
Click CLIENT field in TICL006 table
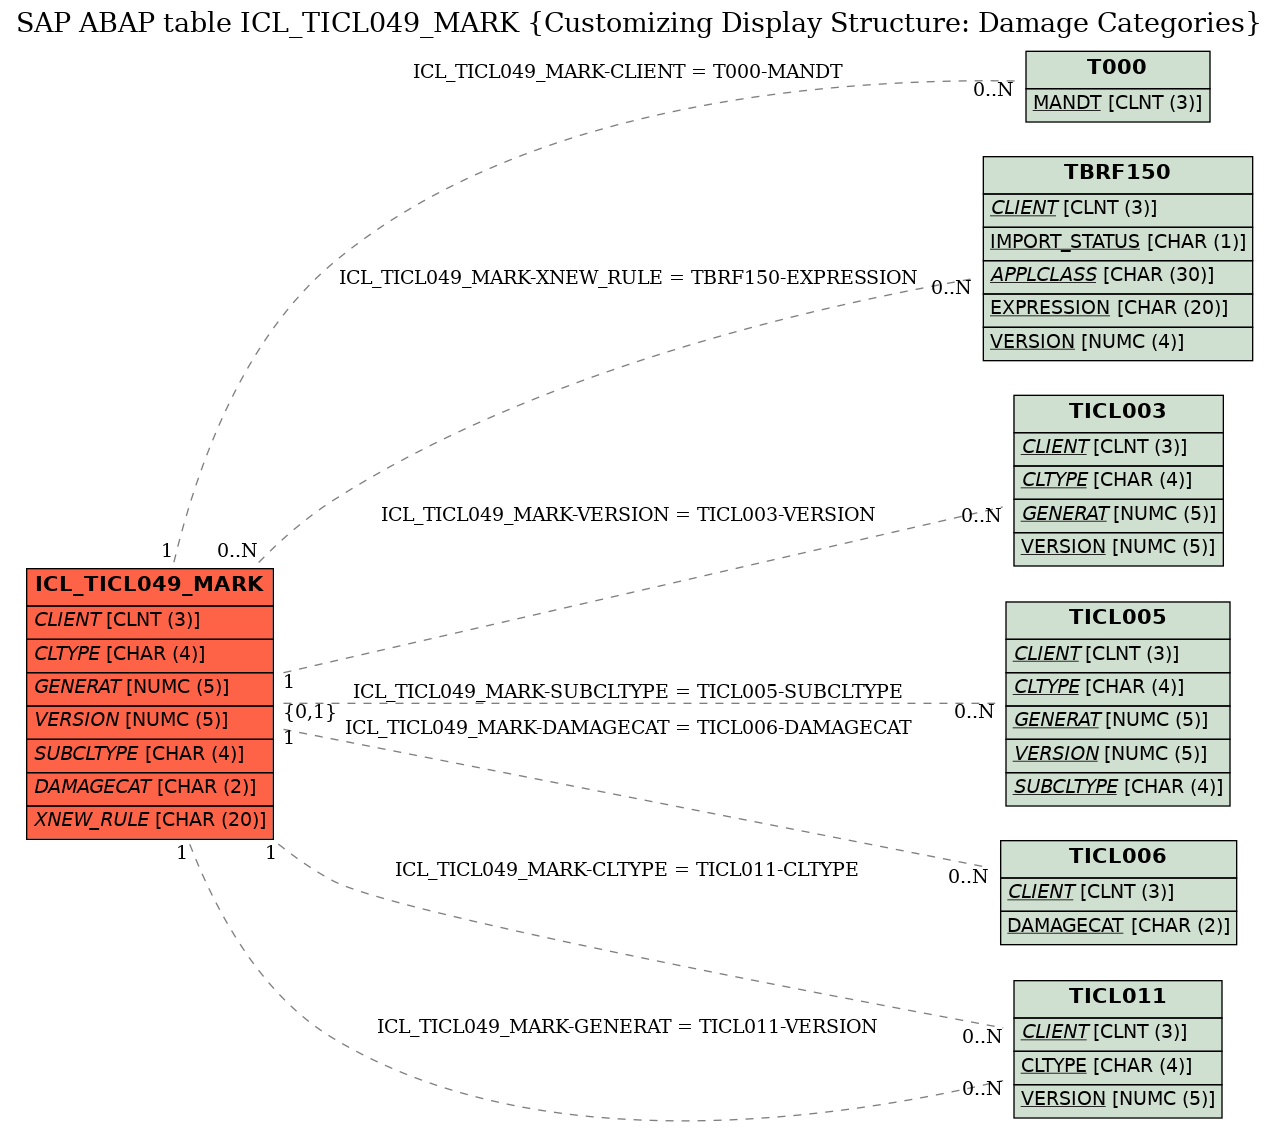coord(1118,893)
